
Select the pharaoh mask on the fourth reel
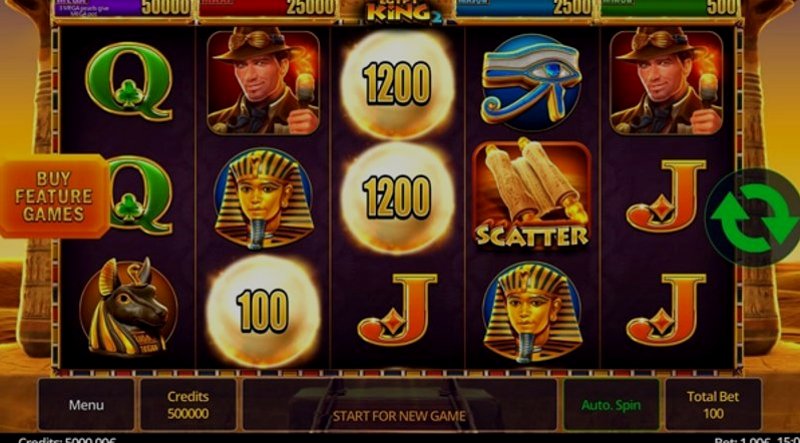click(x=532, y=311)
